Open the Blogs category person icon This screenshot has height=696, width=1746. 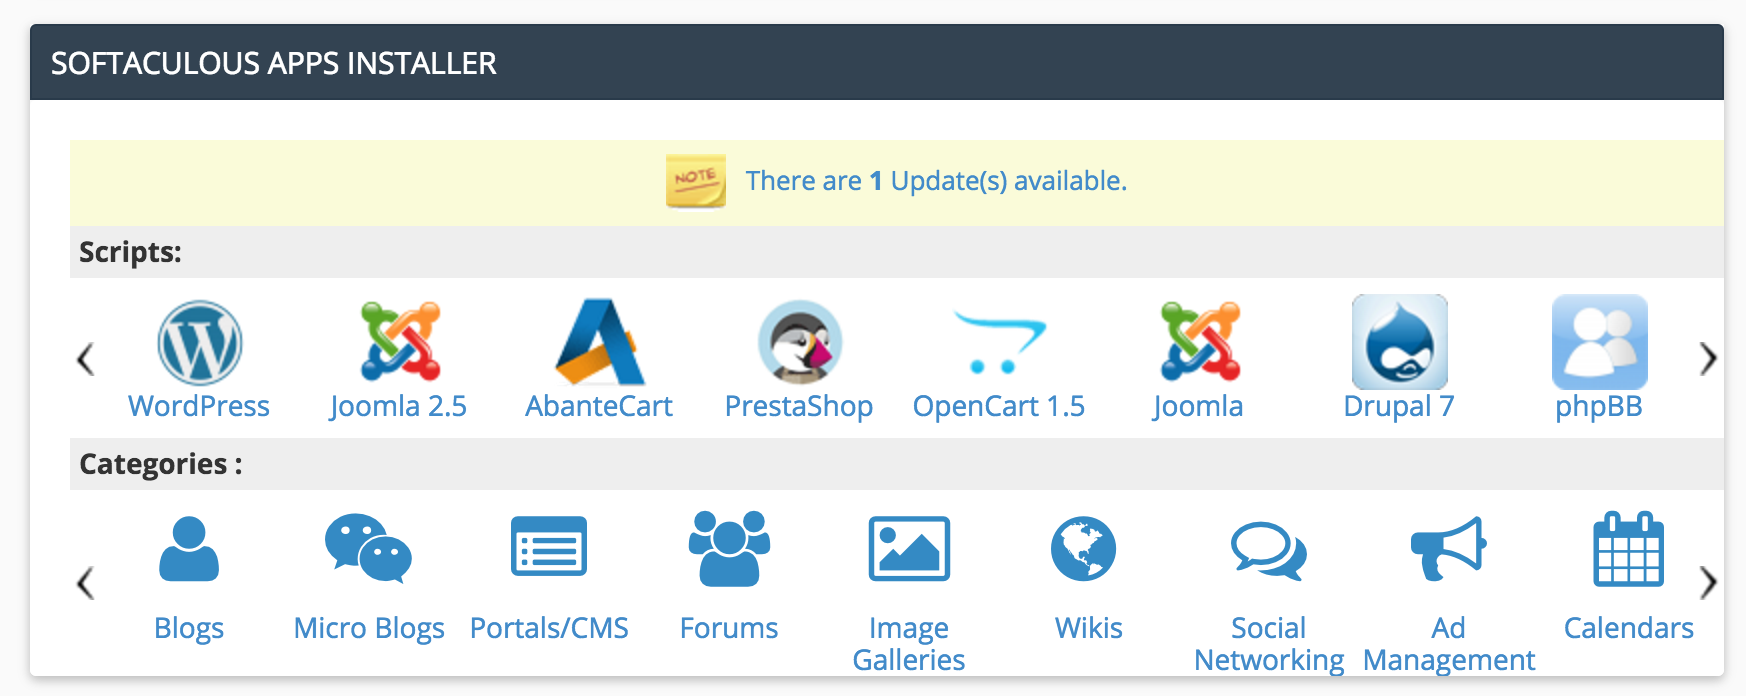click(x=189, y=549)
